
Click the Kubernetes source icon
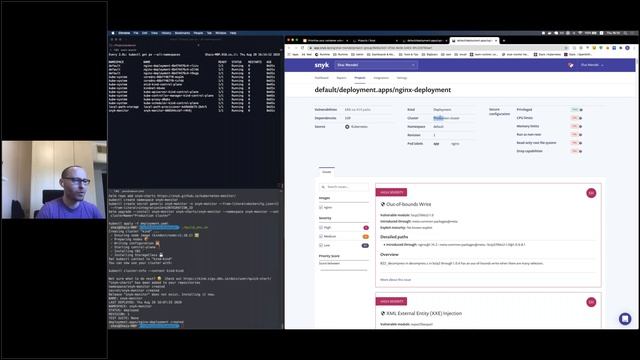point(347,127)
